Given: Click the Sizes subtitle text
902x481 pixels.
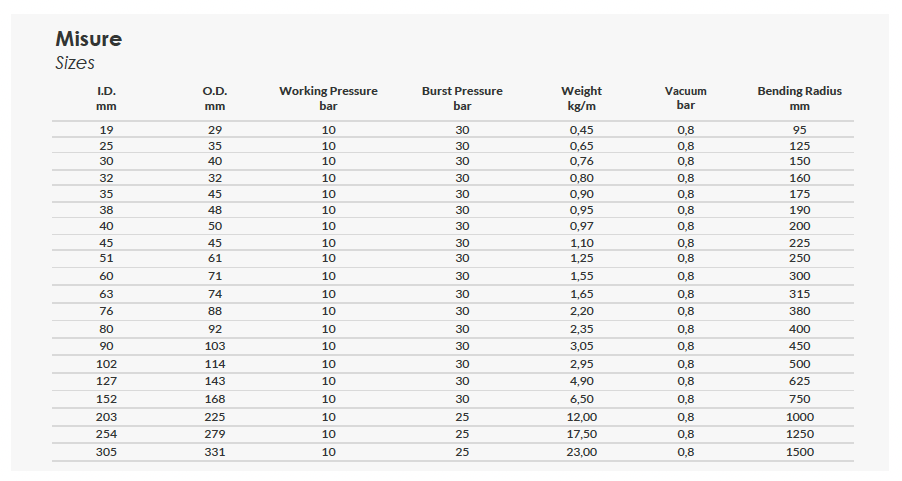Looking at the screenshot, I should click(x=75, y=63).
